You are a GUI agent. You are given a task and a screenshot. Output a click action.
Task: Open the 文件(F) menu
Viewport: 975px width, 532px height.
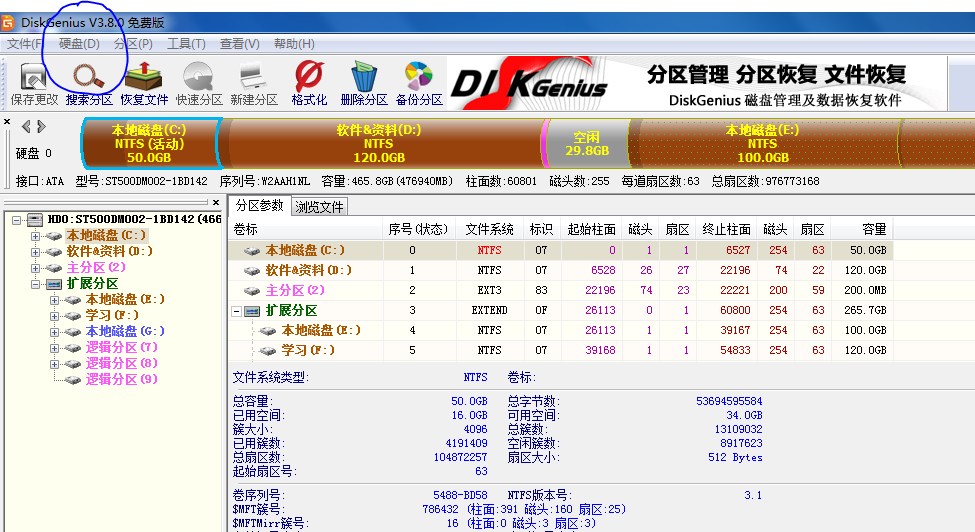[25, 44]
